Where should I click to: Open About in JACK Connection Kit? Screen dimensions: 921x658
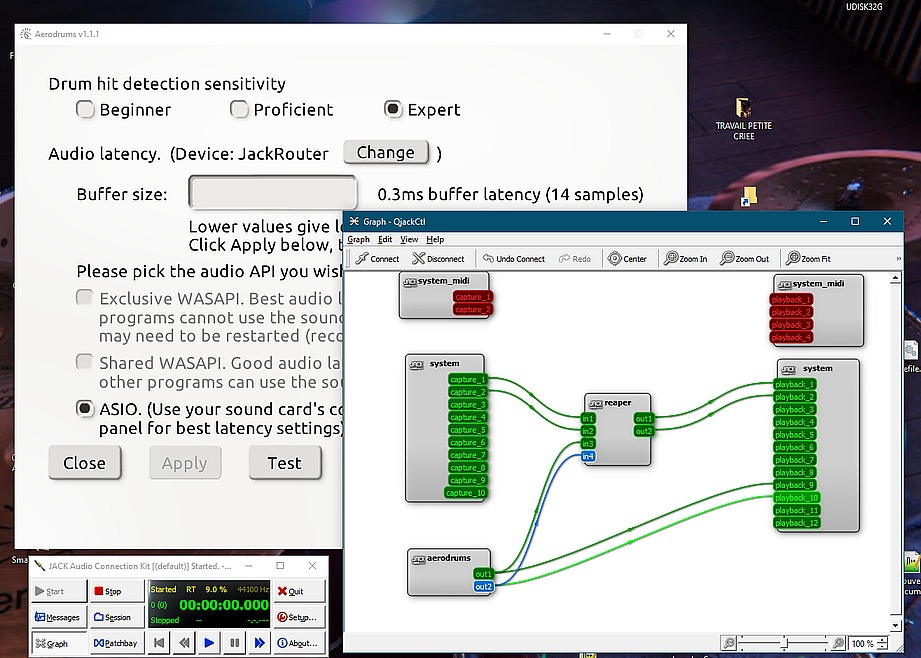pyautogui.click(x=300, y=643)
